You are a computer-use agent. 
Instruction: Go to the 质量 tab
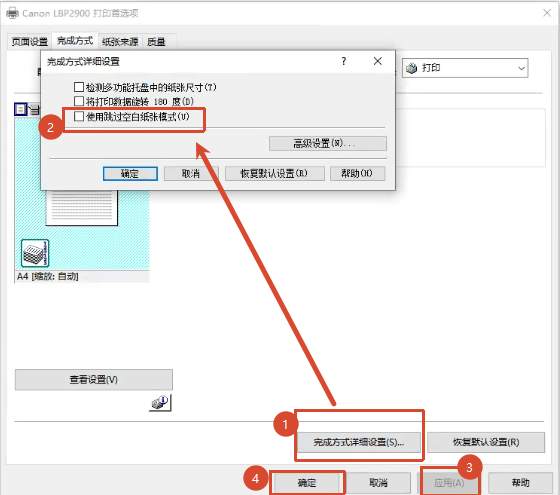(156, 42)
